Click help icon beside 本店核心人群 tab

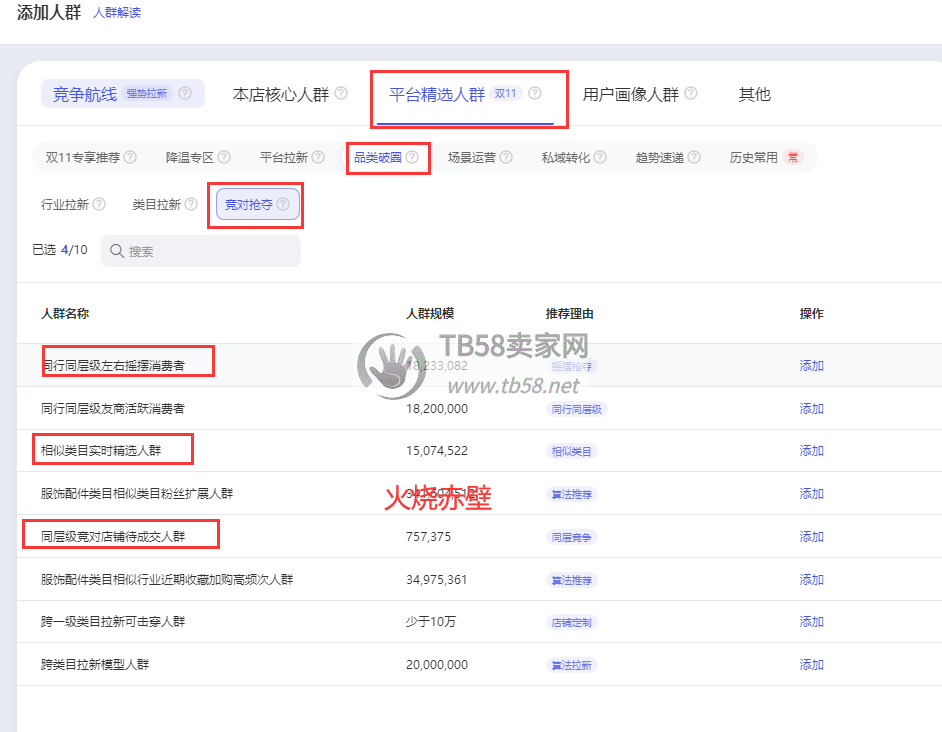pyautogui.click(x=341, y=94)
